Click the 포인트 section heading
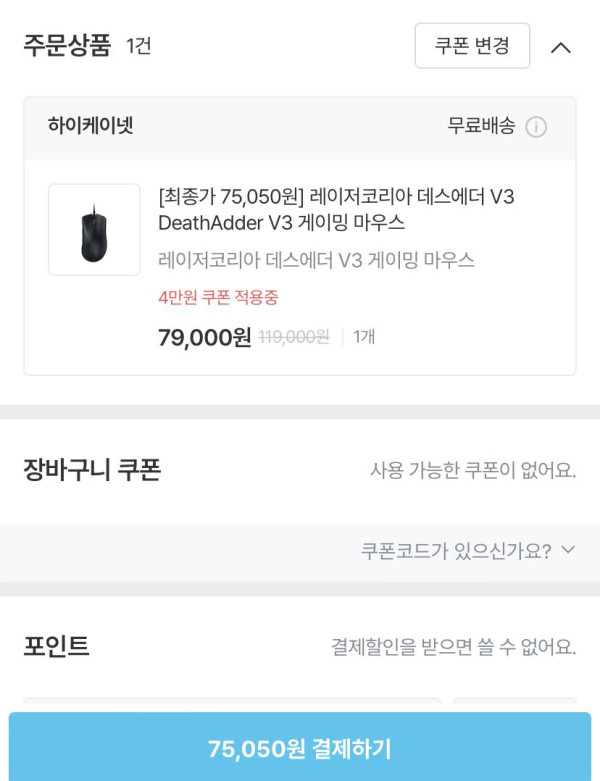Image resolution: width=600 pixels, height=781 pixels. 57,646
